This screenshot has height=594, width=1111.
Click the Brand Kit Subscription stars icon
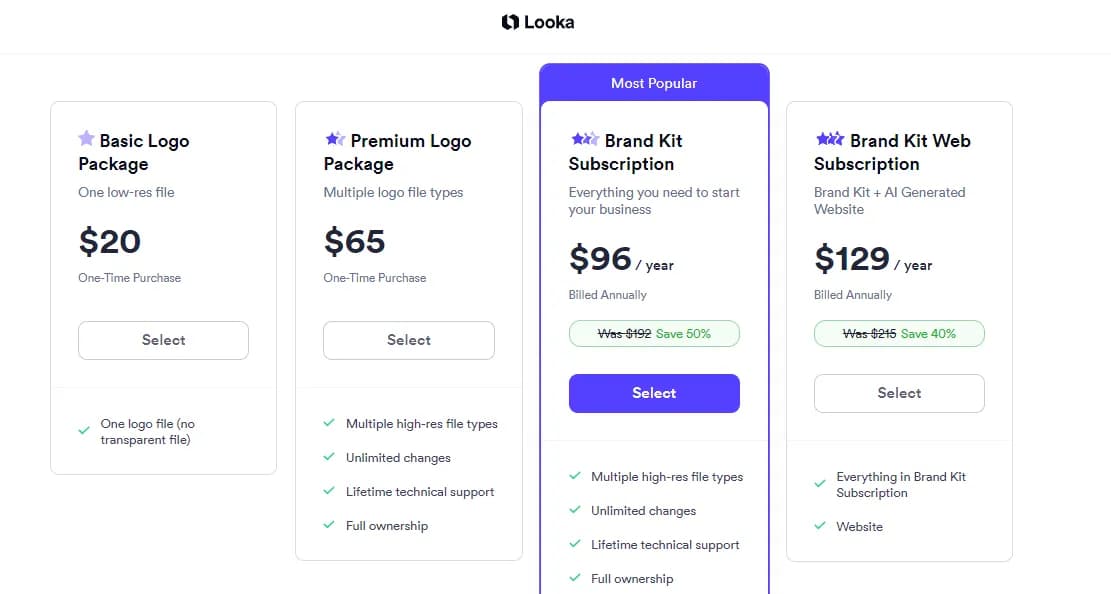tap(585, 139)
